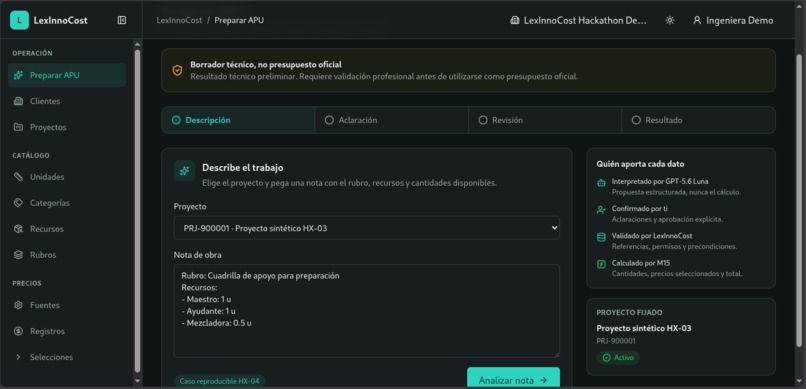Viewport: 806px width, 389px height.
Task: Open Preparar APU in the sidebar
Action: click(x=67, y=75)
